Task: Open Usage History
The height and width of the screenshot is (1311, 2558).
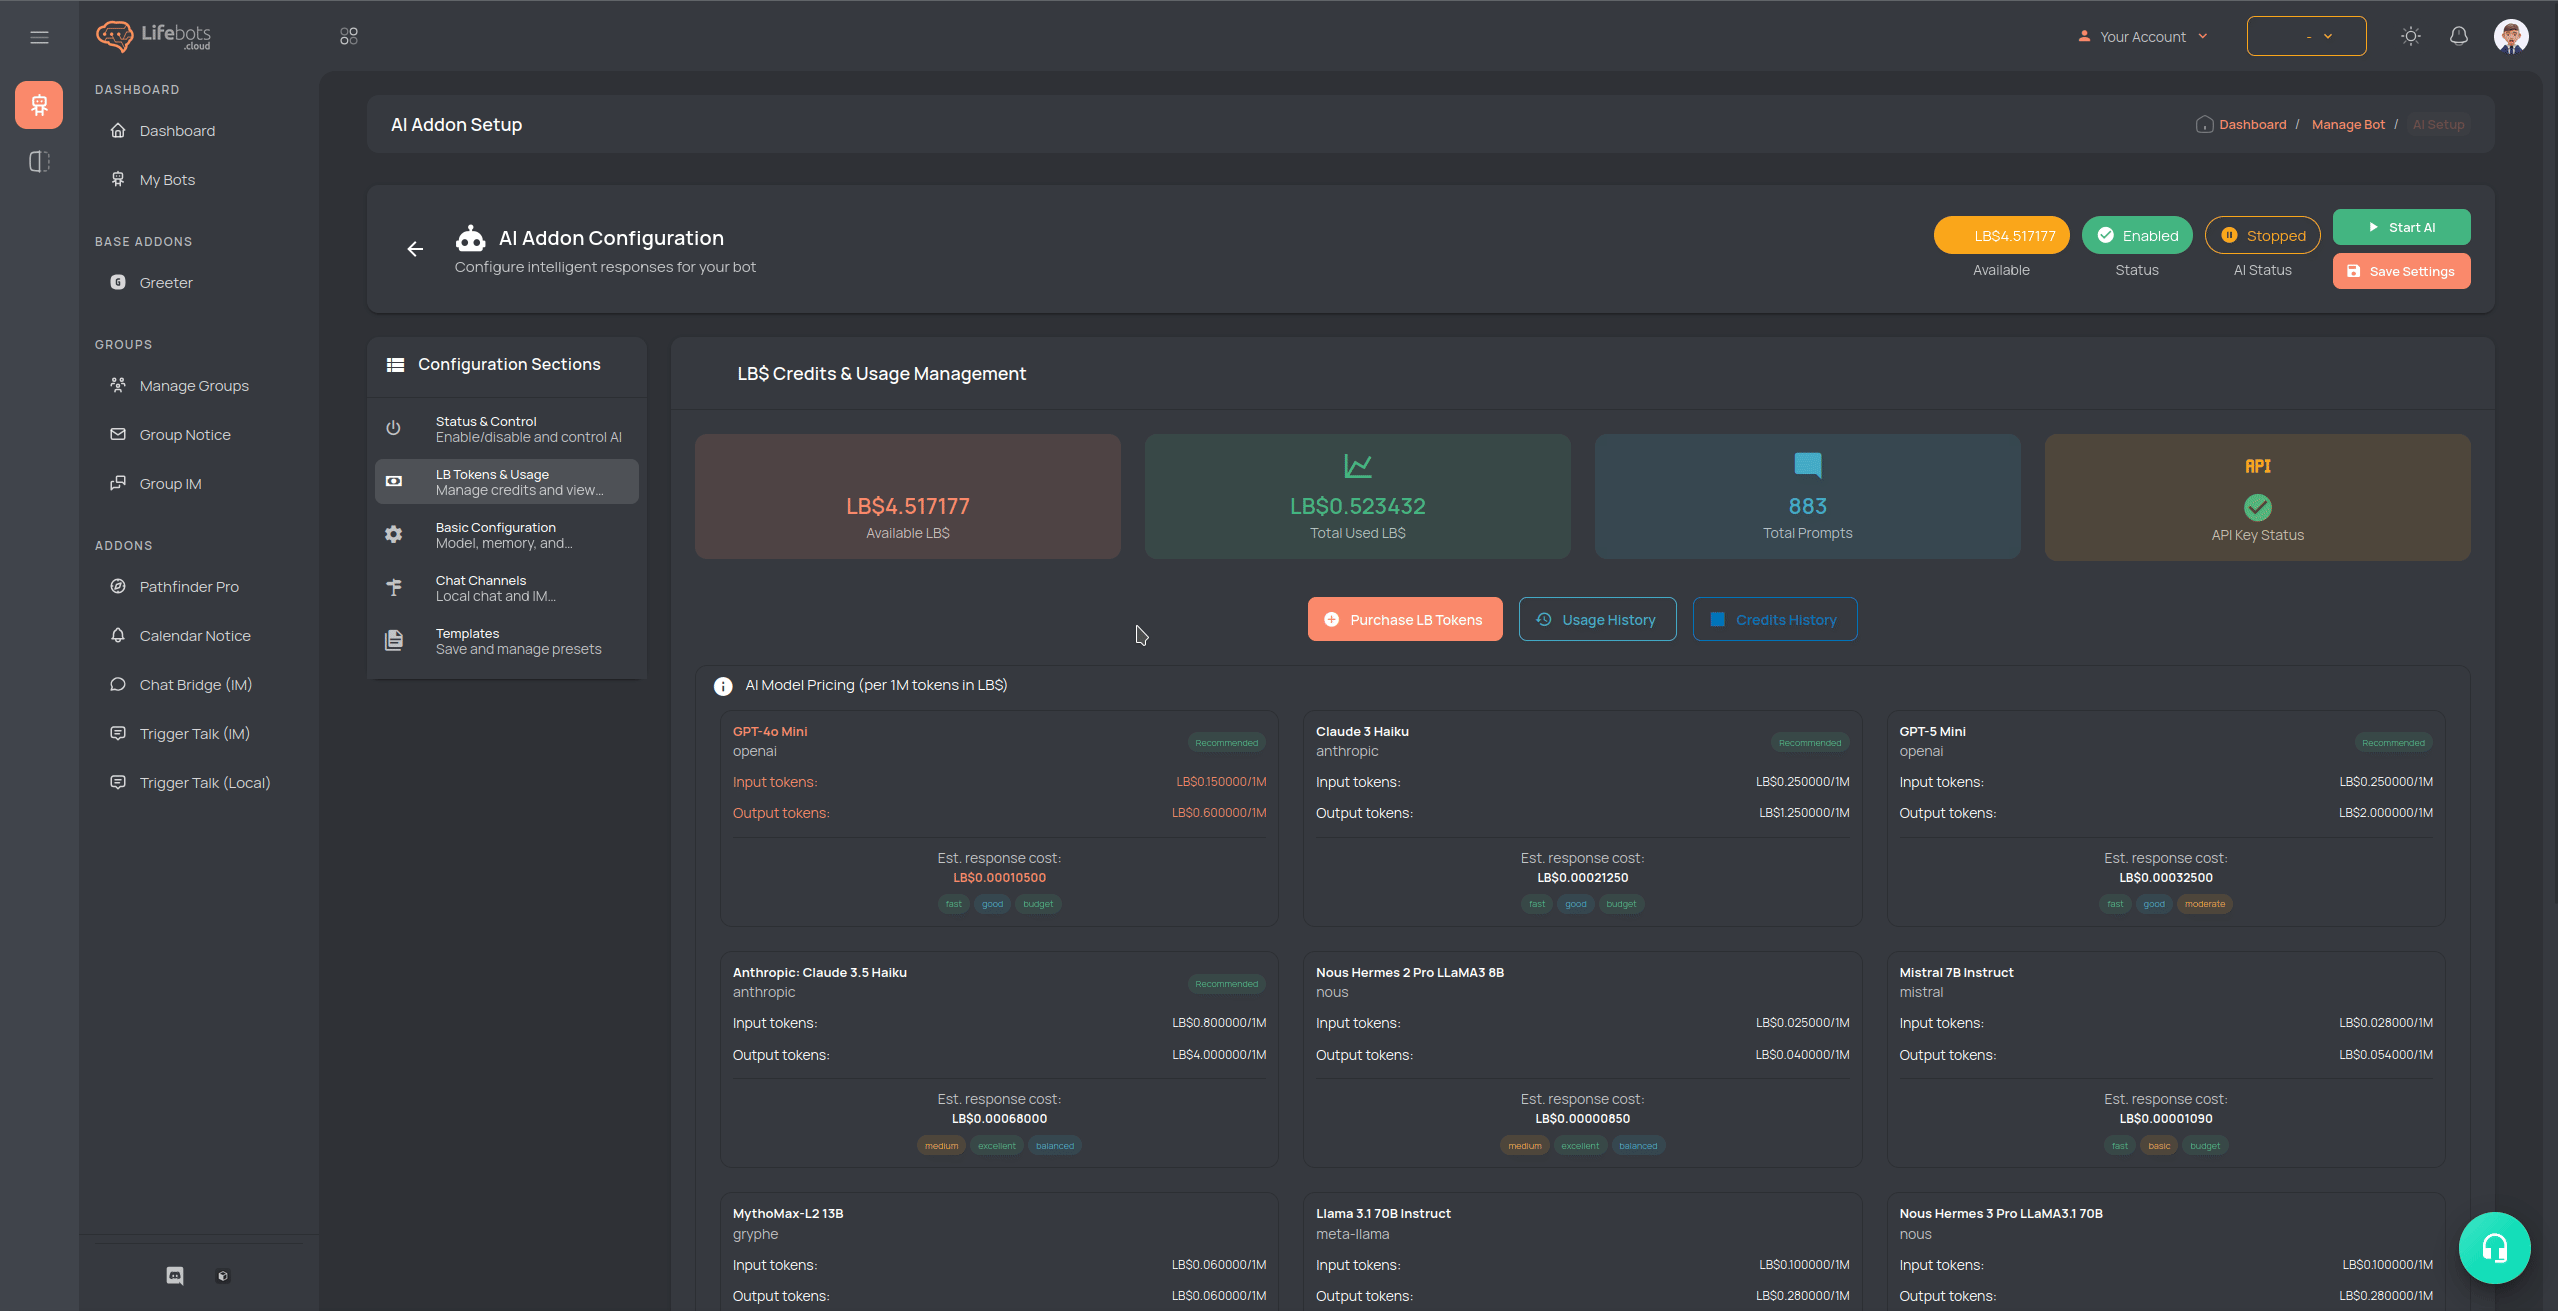Action: click(1597, 620)
